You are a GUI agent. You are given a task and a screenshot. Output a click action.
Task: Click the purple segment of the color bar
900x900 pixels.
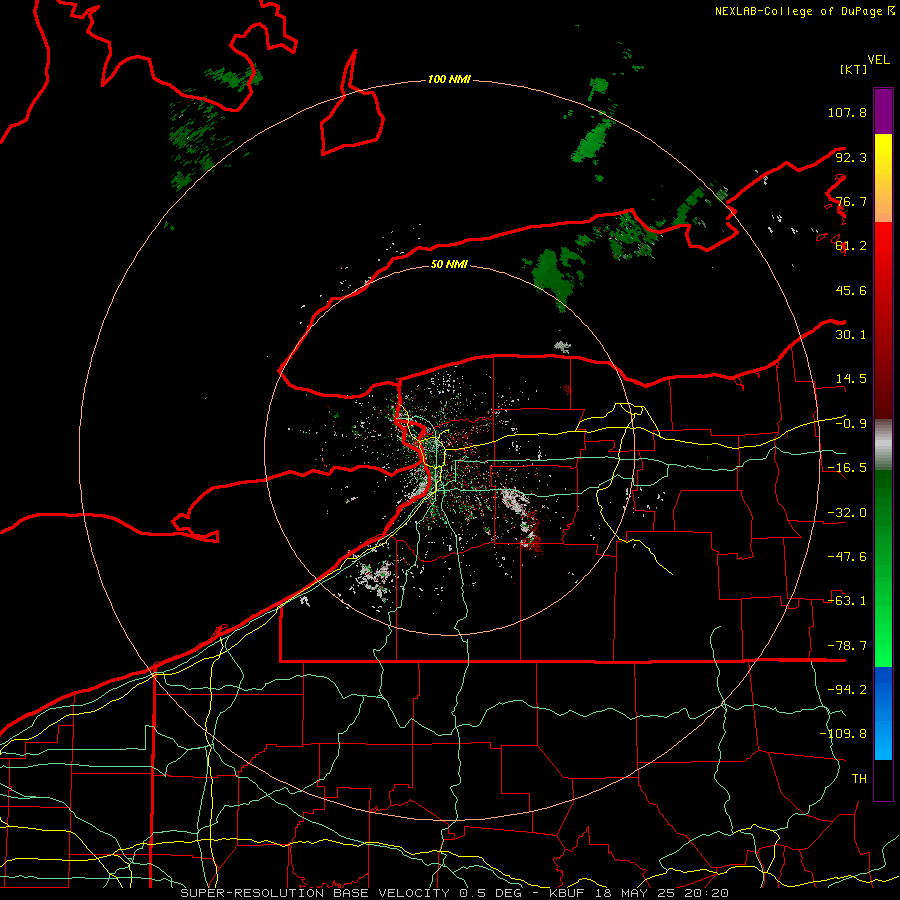(x=883, y=111)
